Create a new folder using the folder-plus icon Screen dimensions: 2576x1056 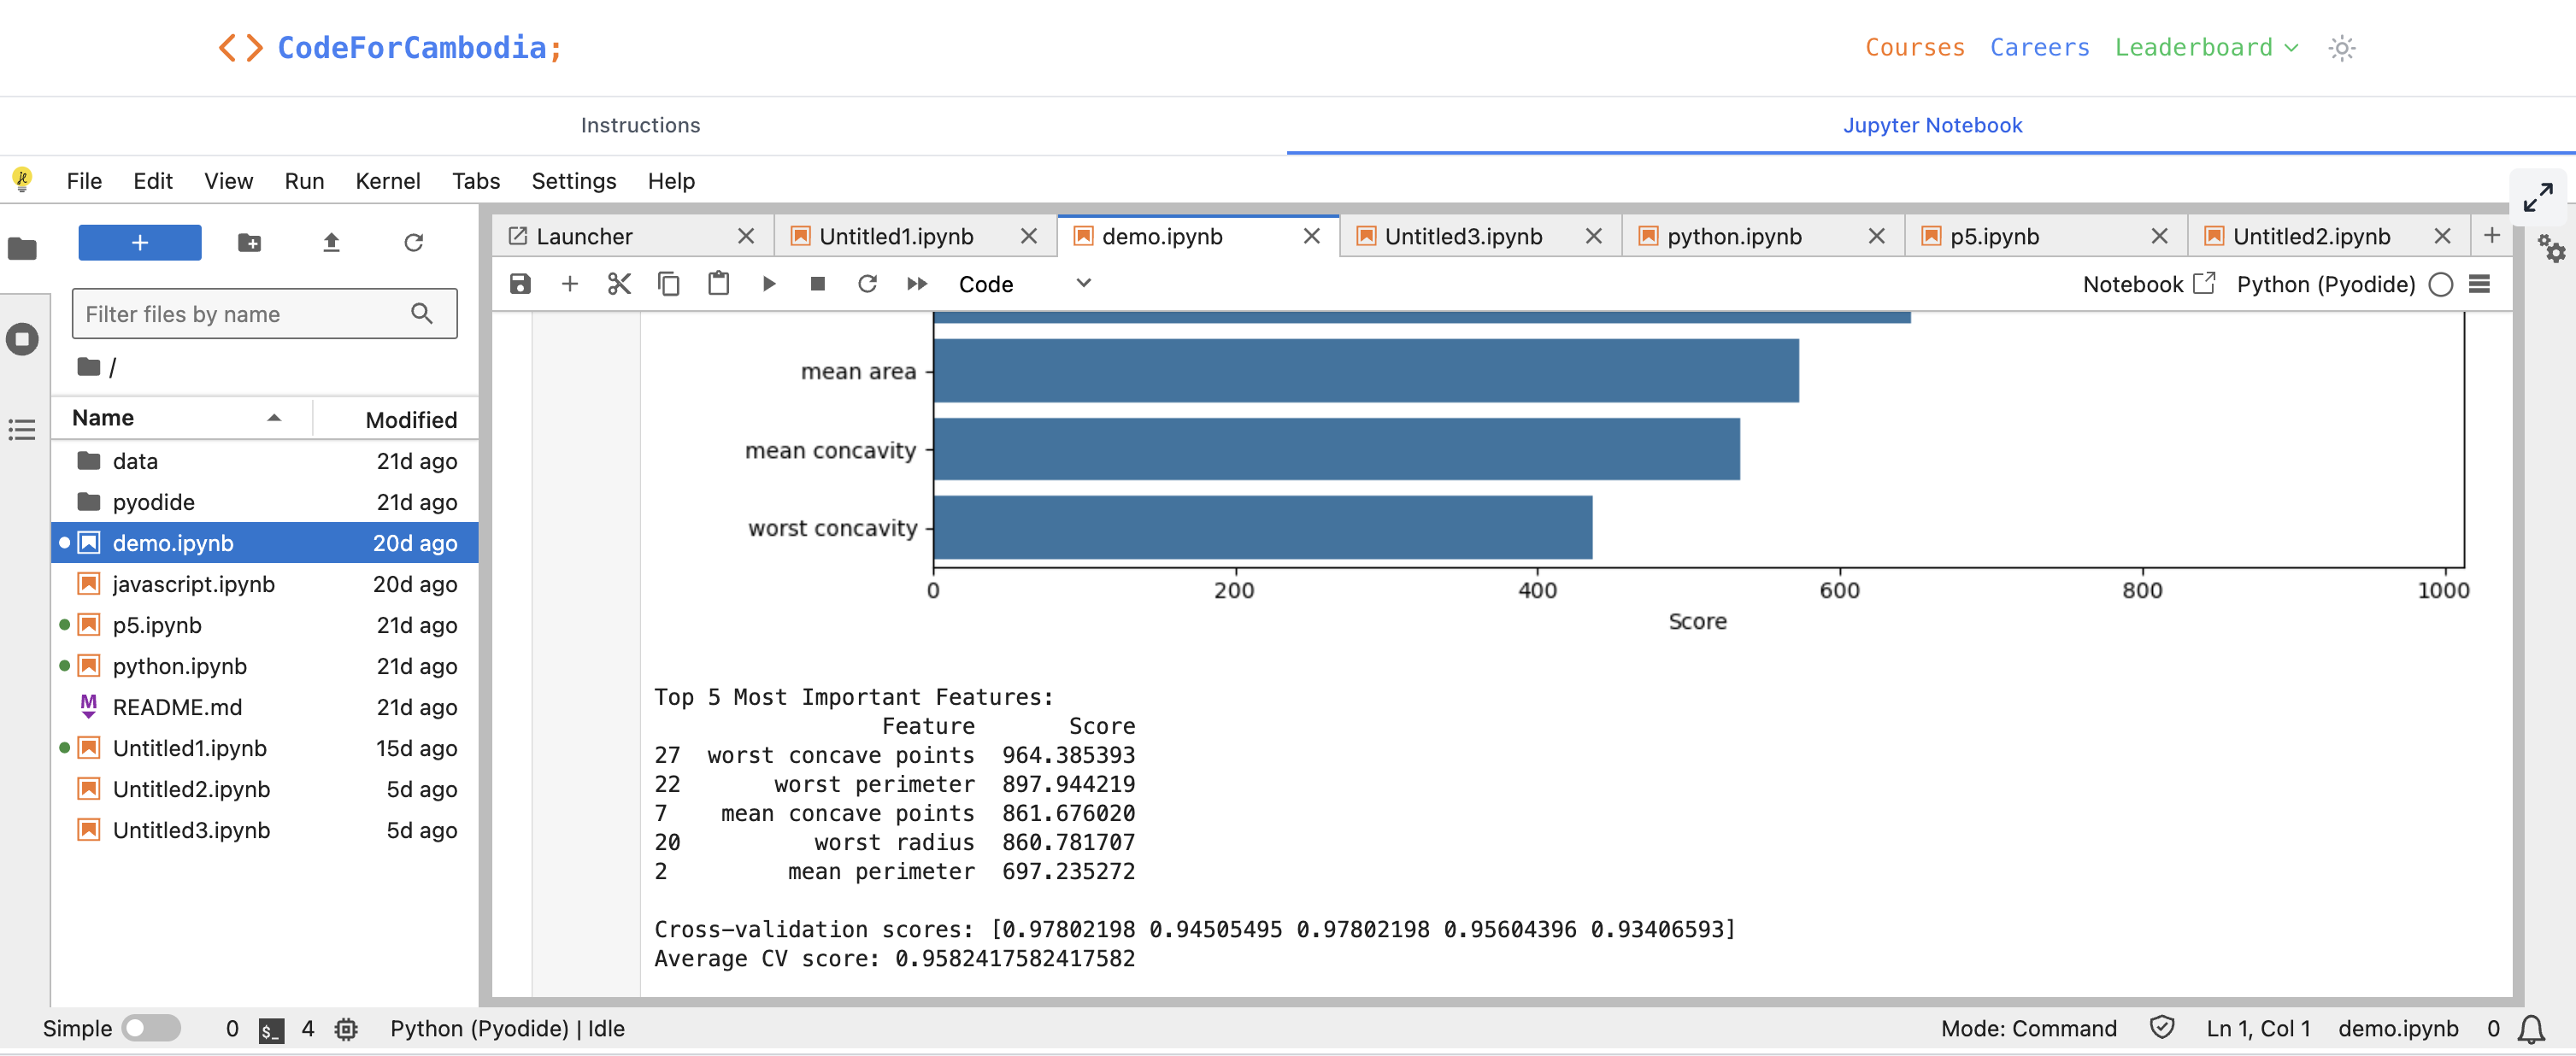pyautogui.click(x=249, y=243)
